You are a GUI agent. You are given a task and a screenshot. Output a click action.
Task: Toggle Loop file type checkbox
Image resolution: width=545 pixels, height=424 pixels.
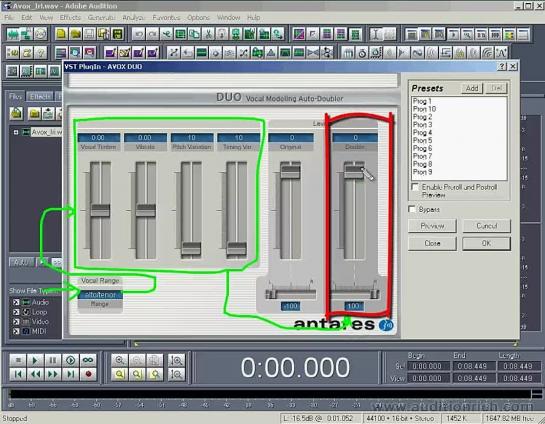16,312
